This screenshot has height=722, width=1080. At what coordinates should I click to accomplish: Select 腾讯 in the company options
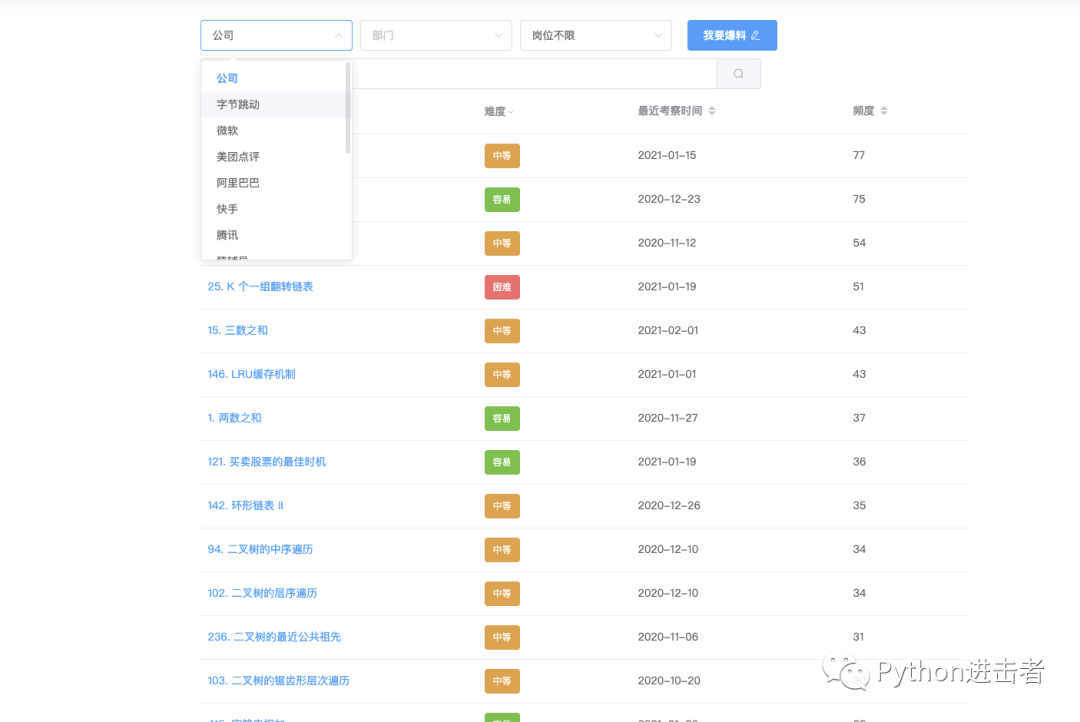tap(227, 234)
